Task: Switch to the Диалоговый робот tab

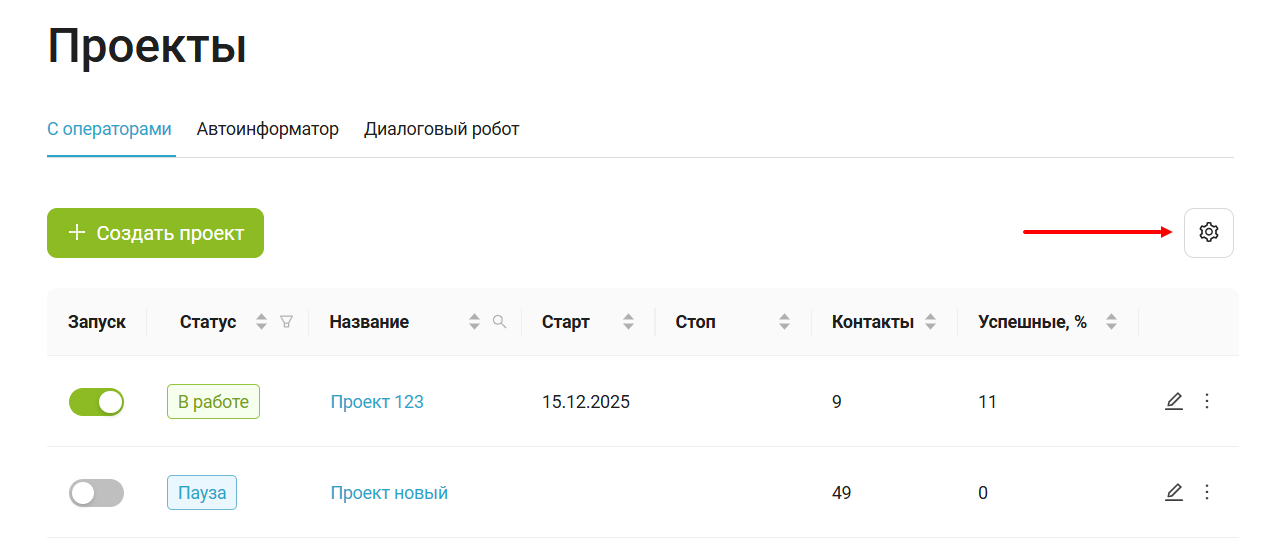Action: [x=441, y=129]
